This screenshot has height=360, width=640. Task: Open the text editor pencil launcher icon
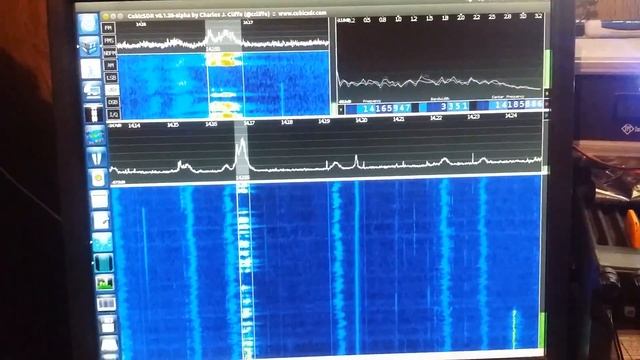tap(101, 220)
